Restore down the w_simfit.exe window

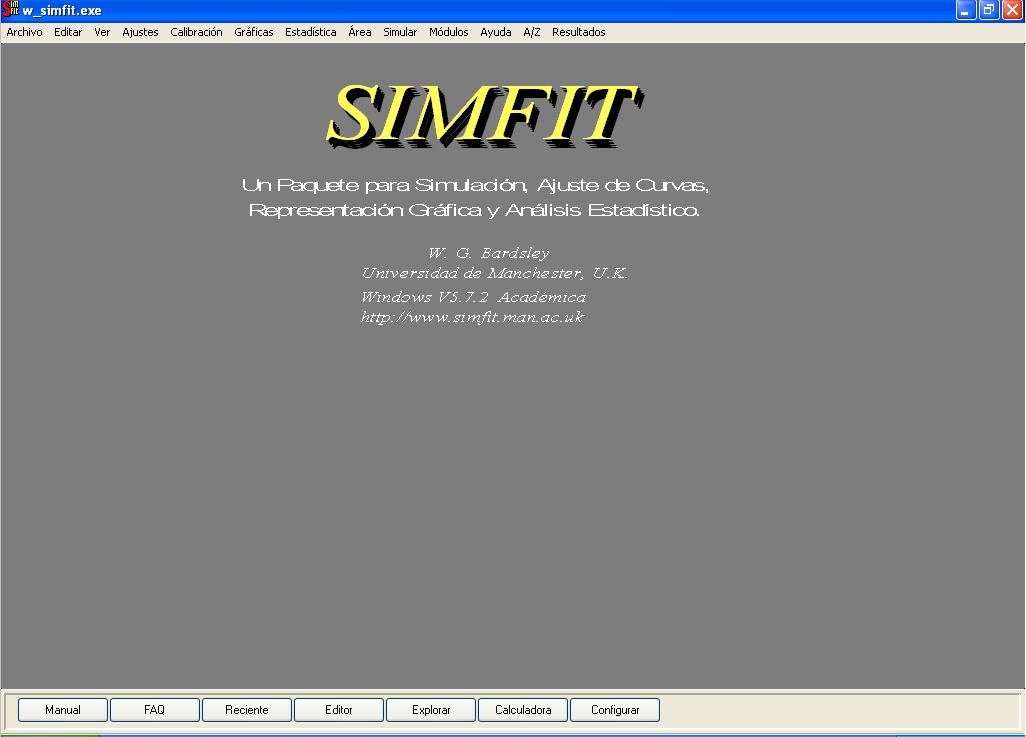[x=989, y=10]
